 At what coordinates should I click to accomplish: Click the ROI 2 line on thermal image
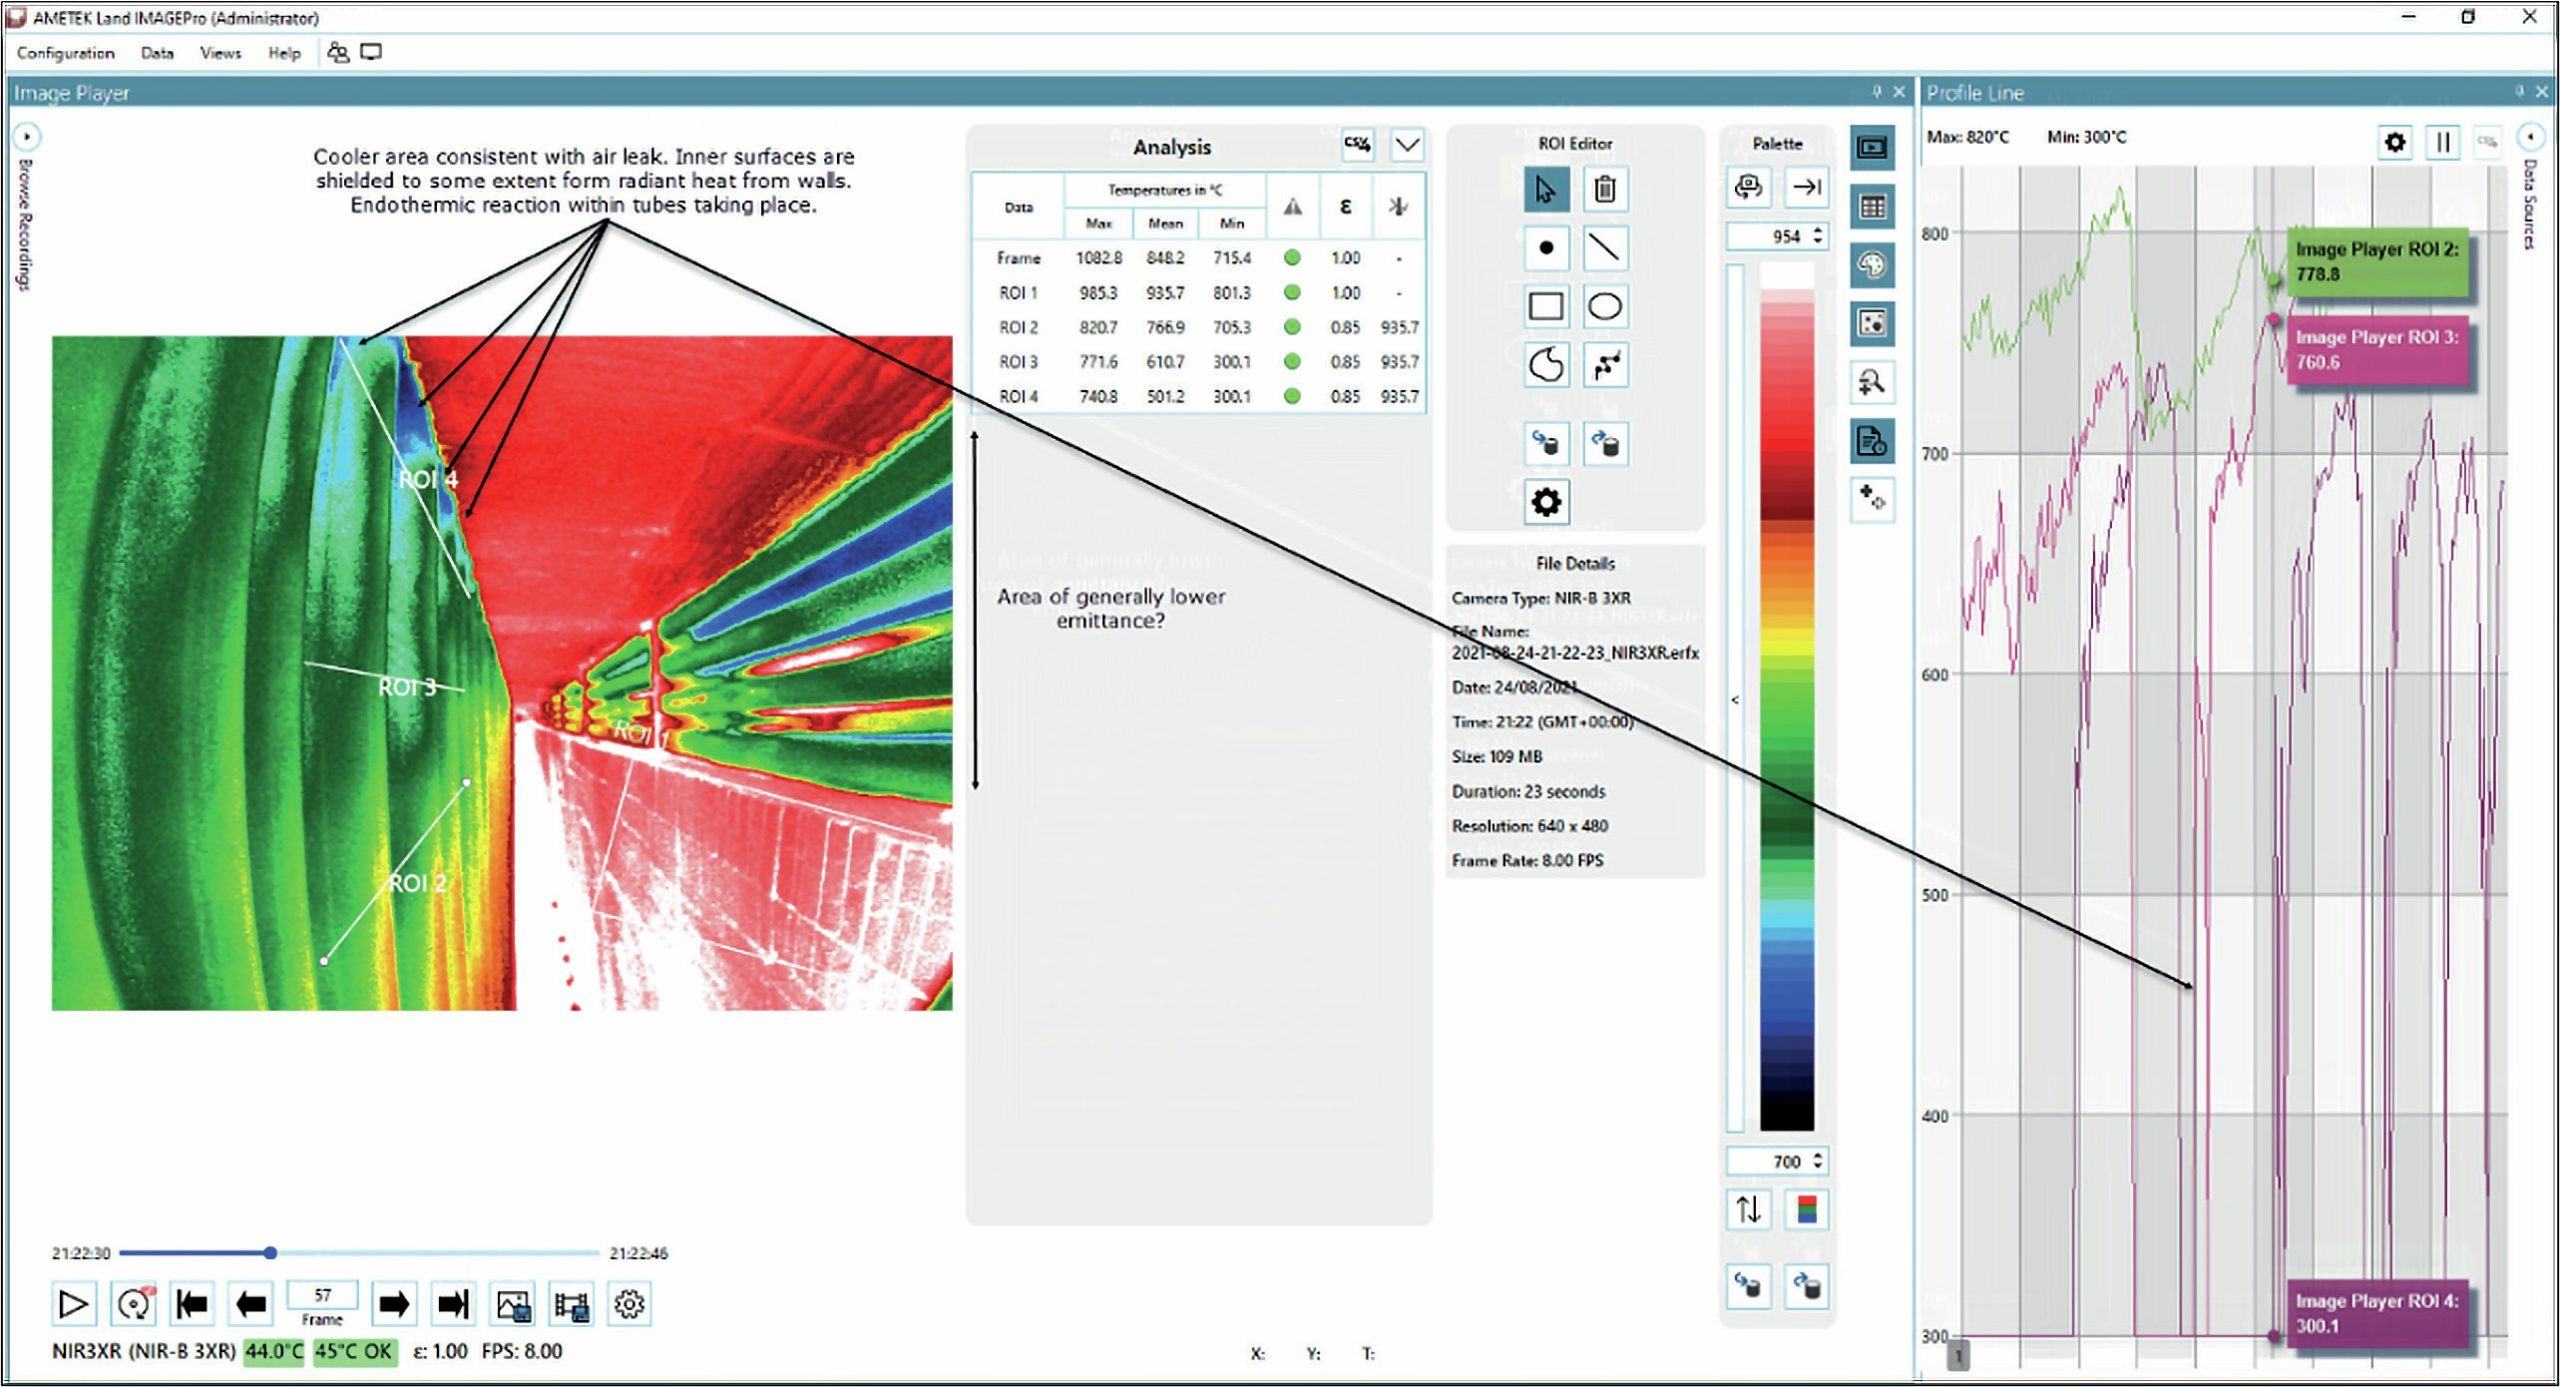tap(396, 872)
